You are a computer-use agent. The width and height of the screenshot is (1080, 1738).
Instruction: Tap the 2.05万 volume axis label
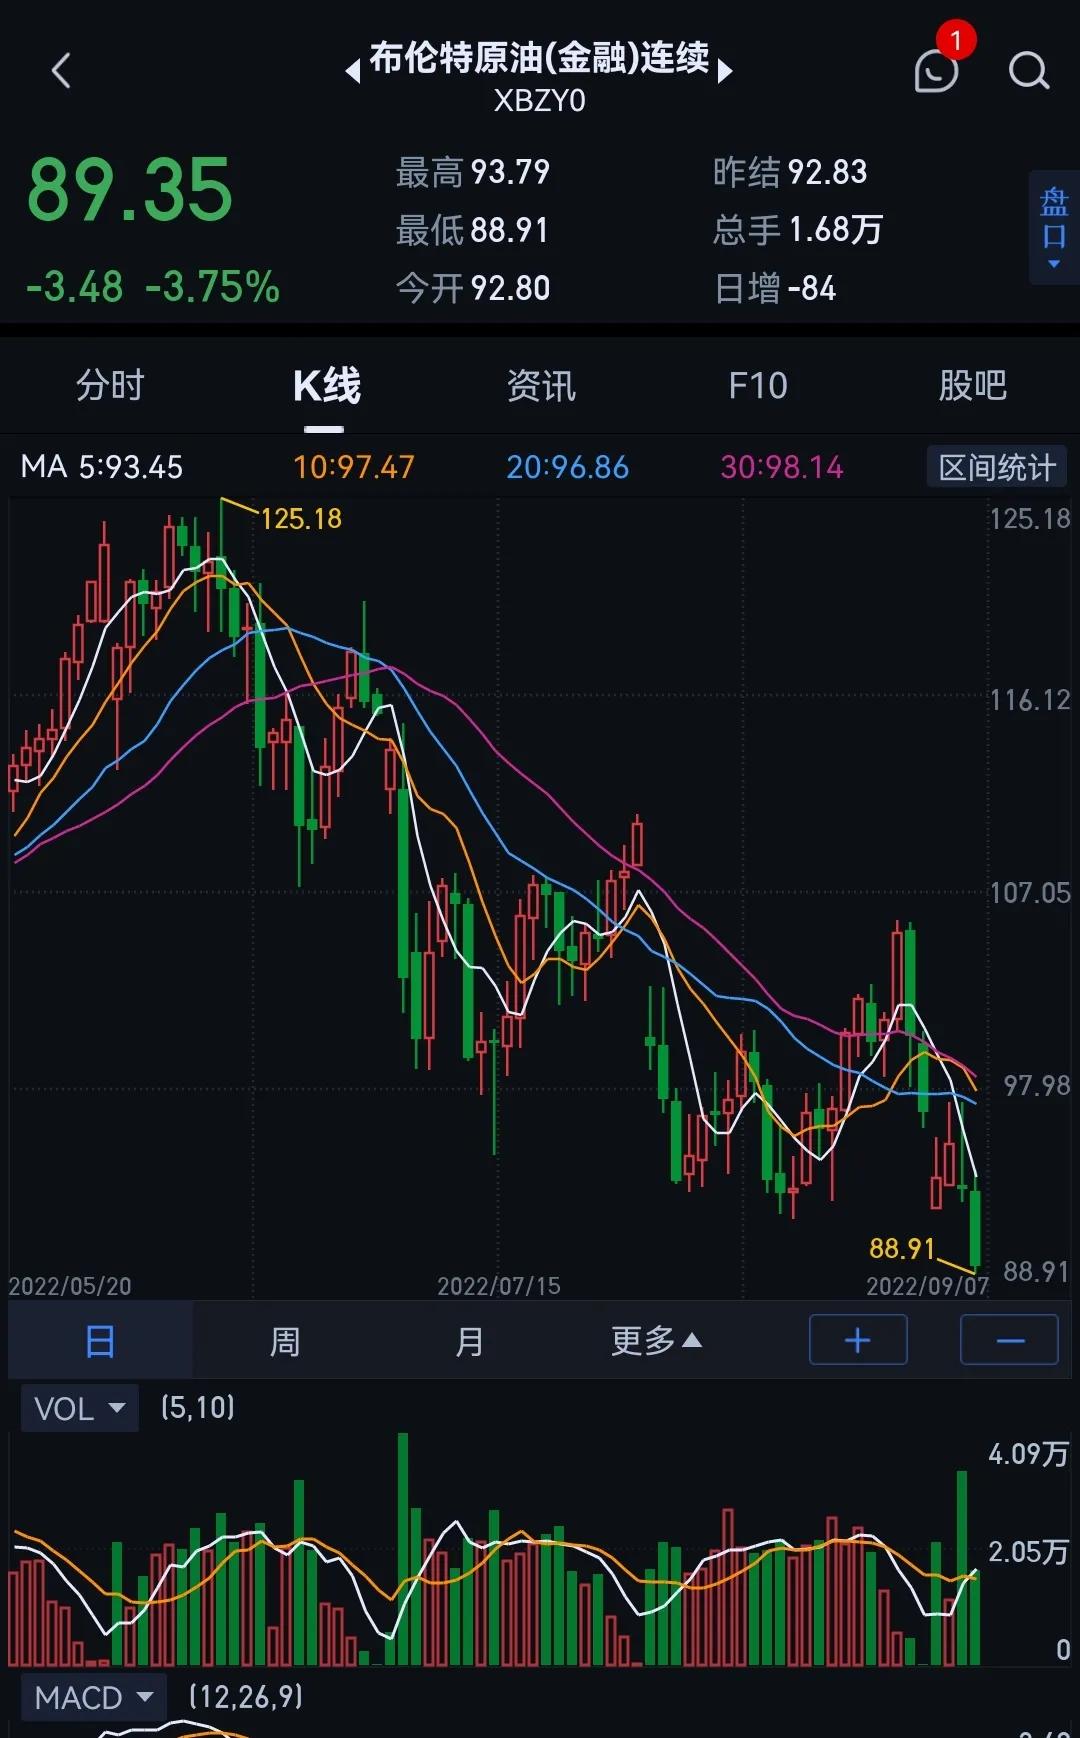pyautogui.click(x=1029, y=1551)
